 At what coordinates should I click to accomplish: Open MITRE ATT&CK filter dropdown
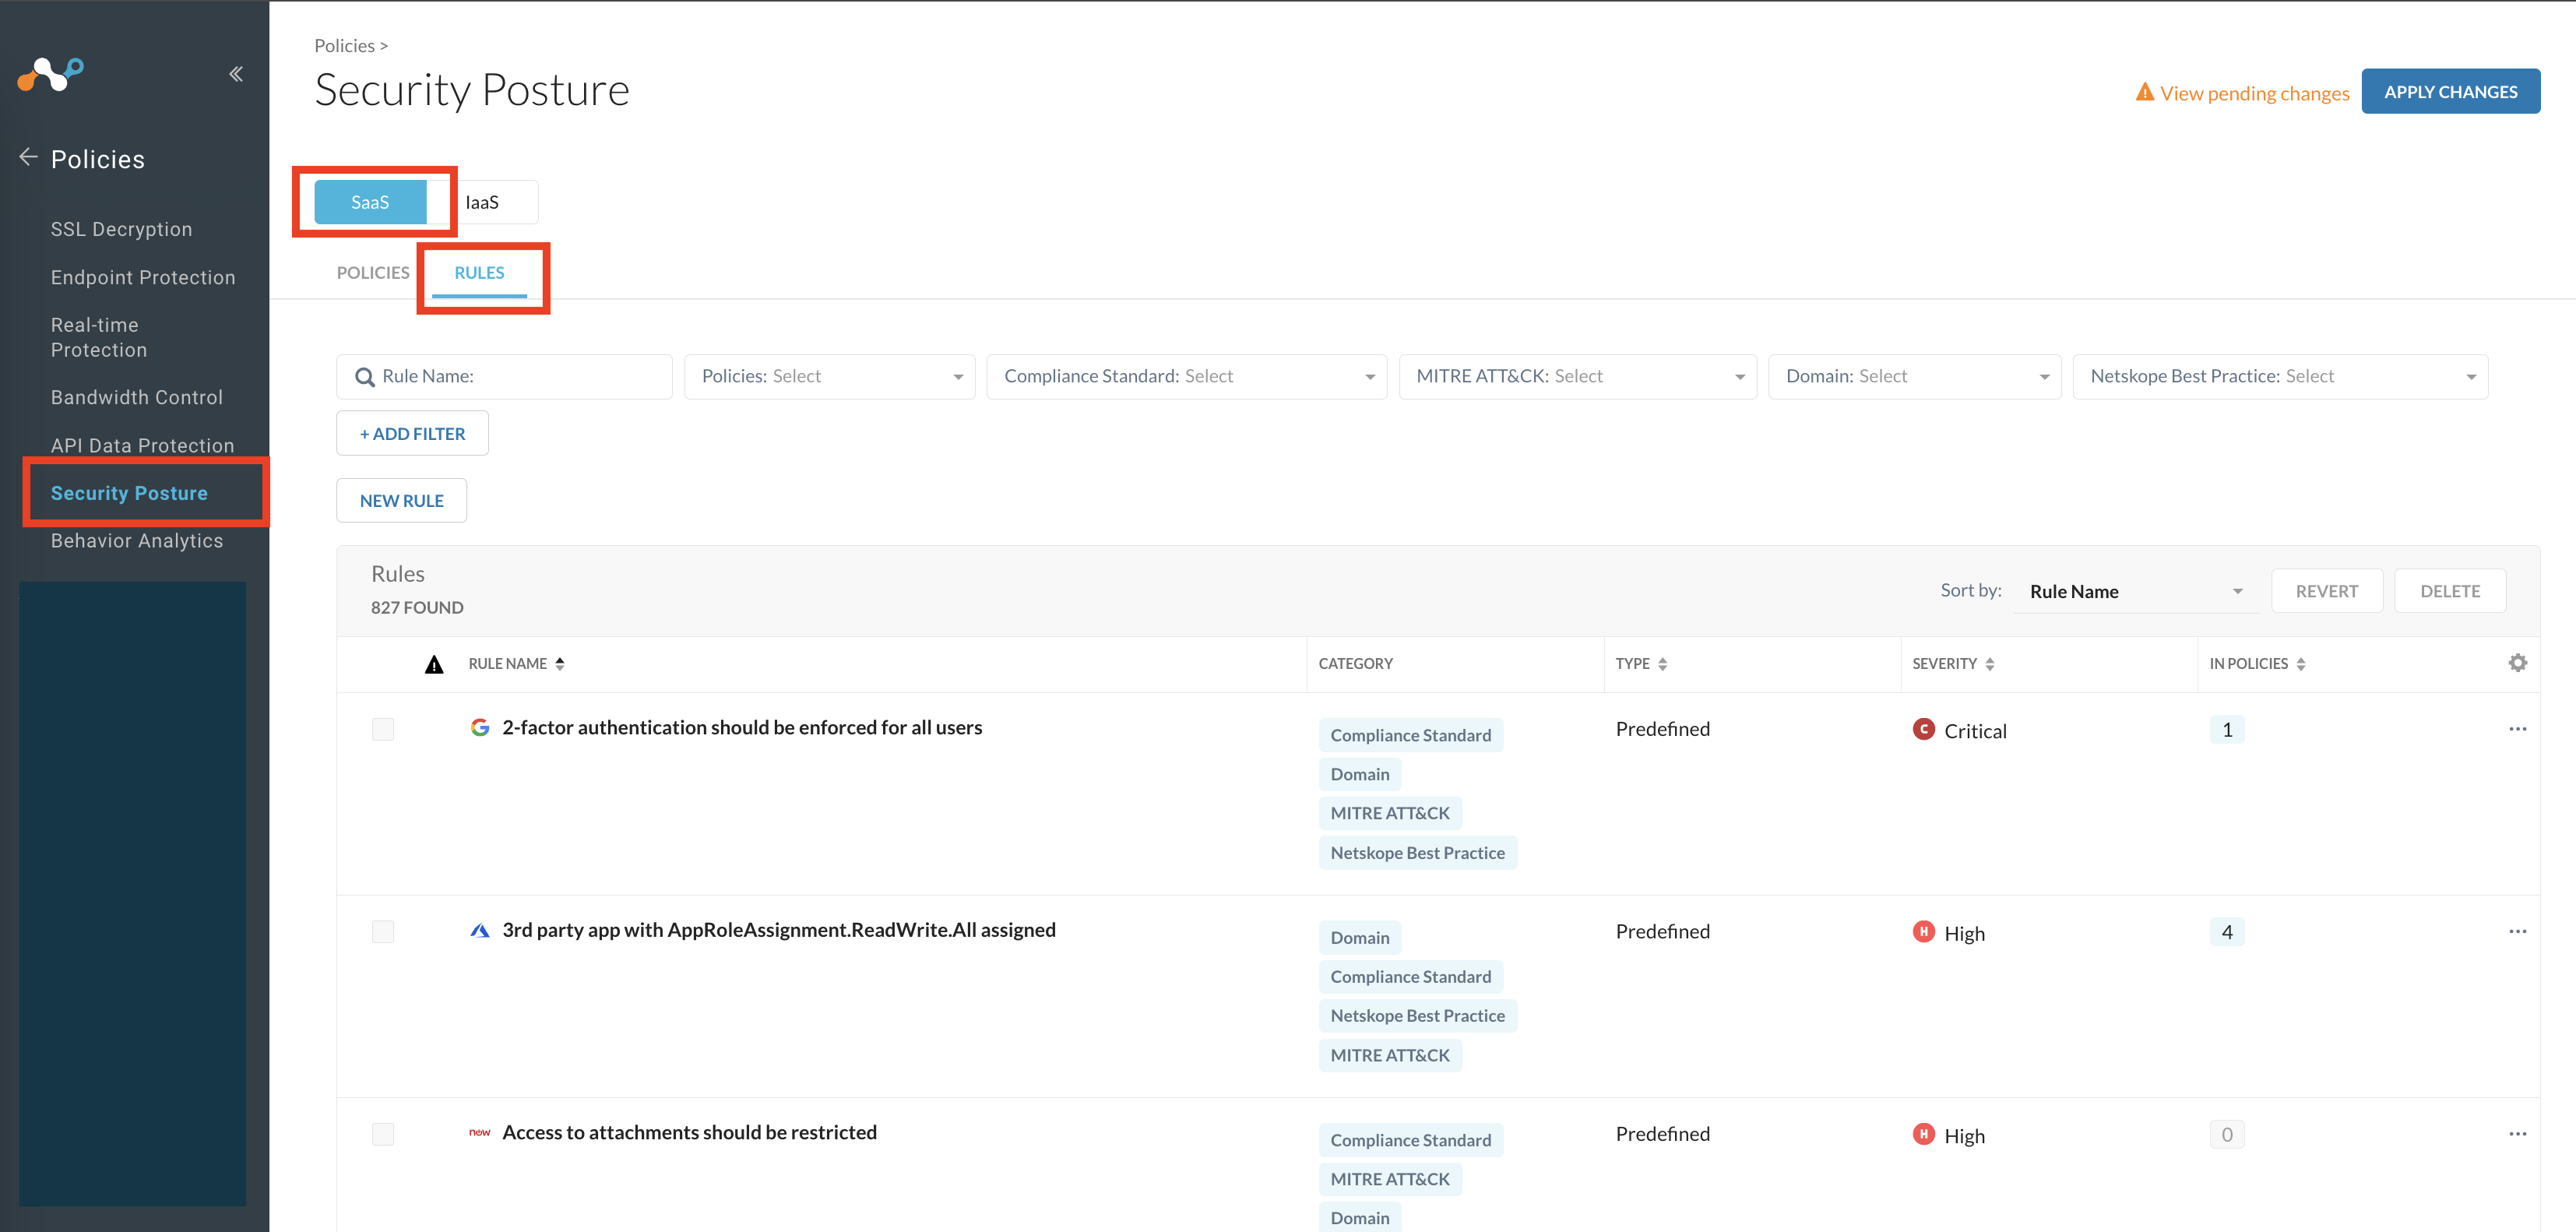(x=1577, y=377)
